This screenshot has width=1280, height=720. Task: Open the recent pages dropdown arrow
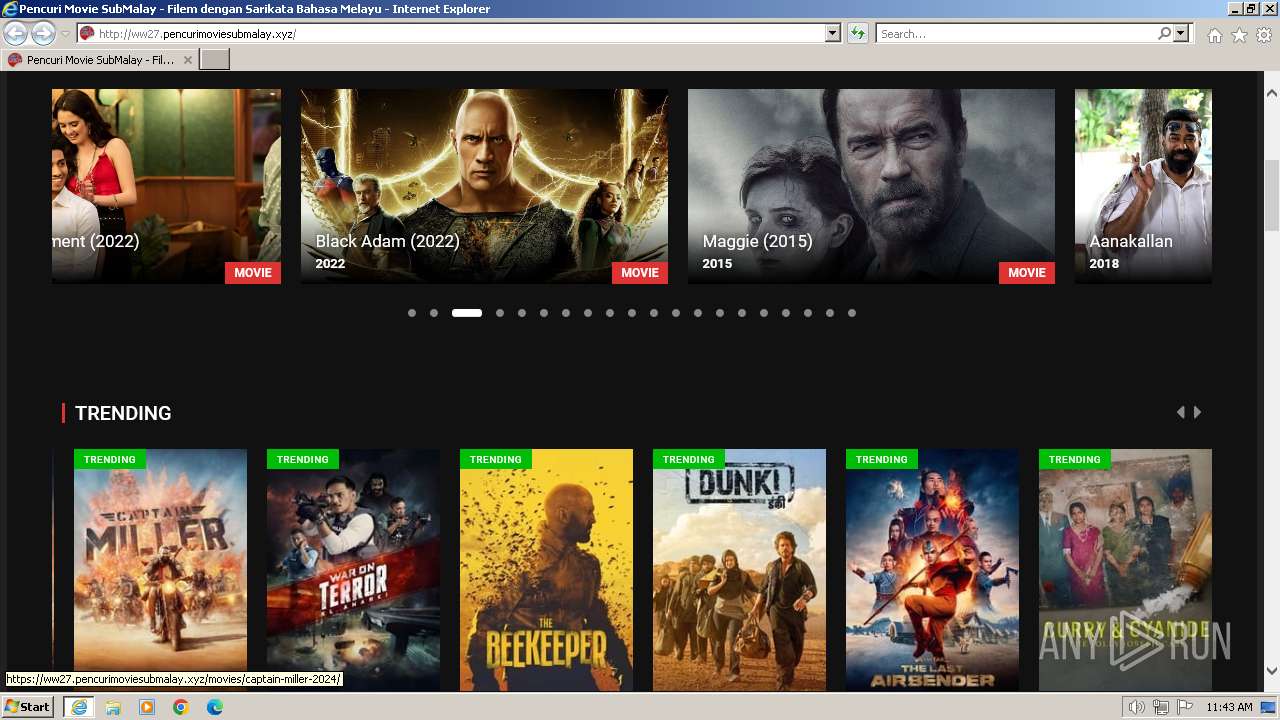(x=65, y=34)
